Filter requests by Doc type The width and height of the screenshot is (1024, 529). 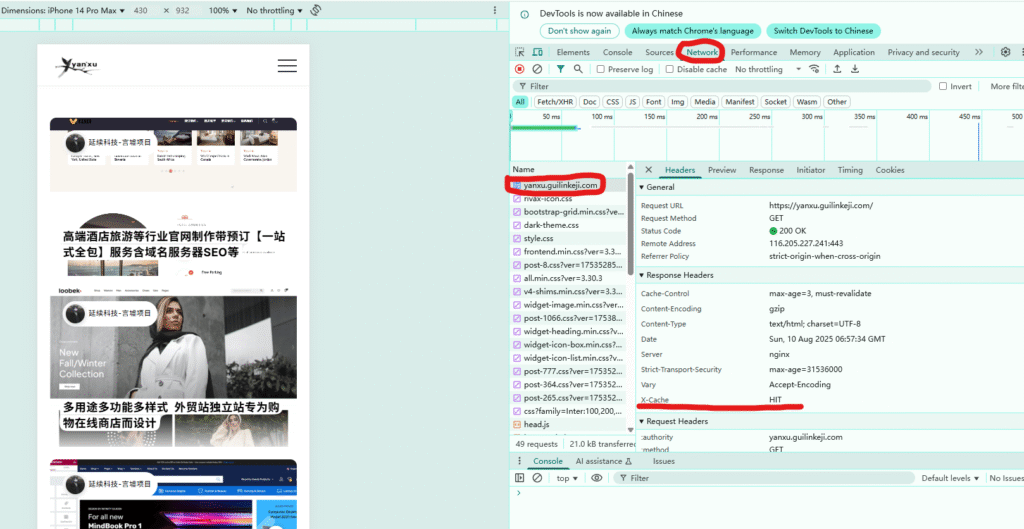590,102
